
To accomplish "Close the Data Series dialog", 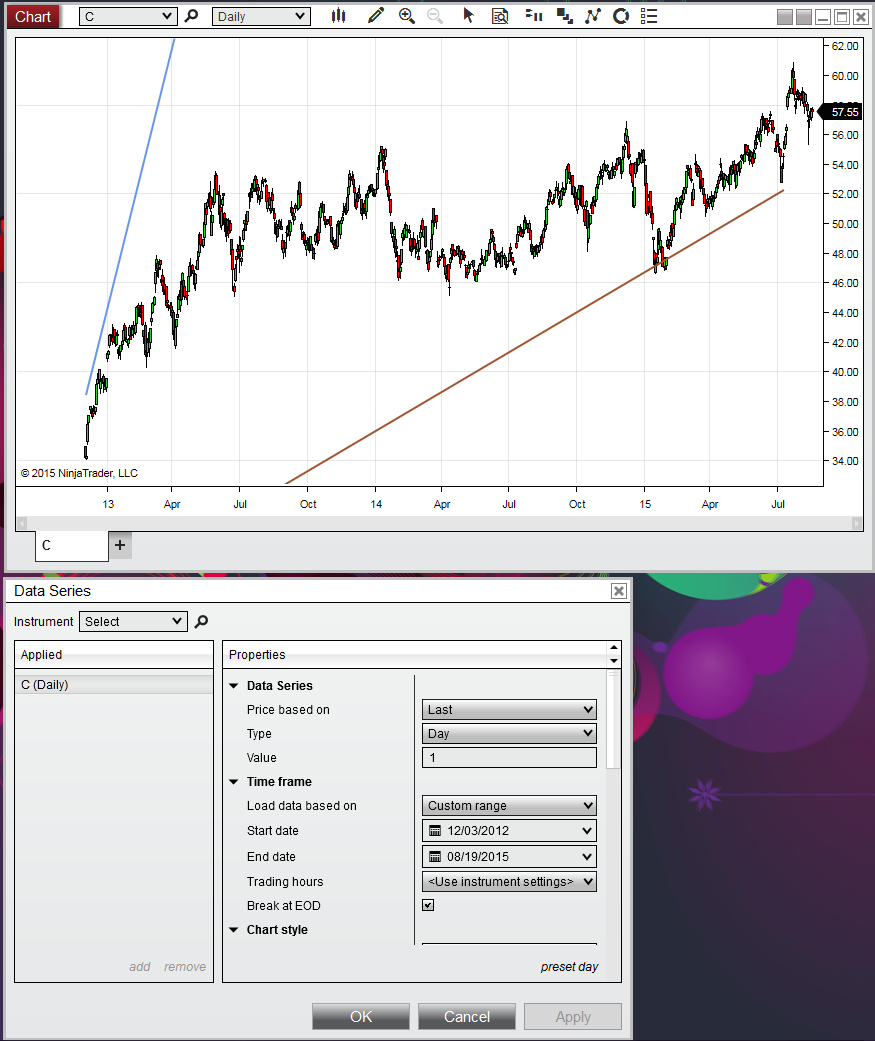I will coord(619,591).
